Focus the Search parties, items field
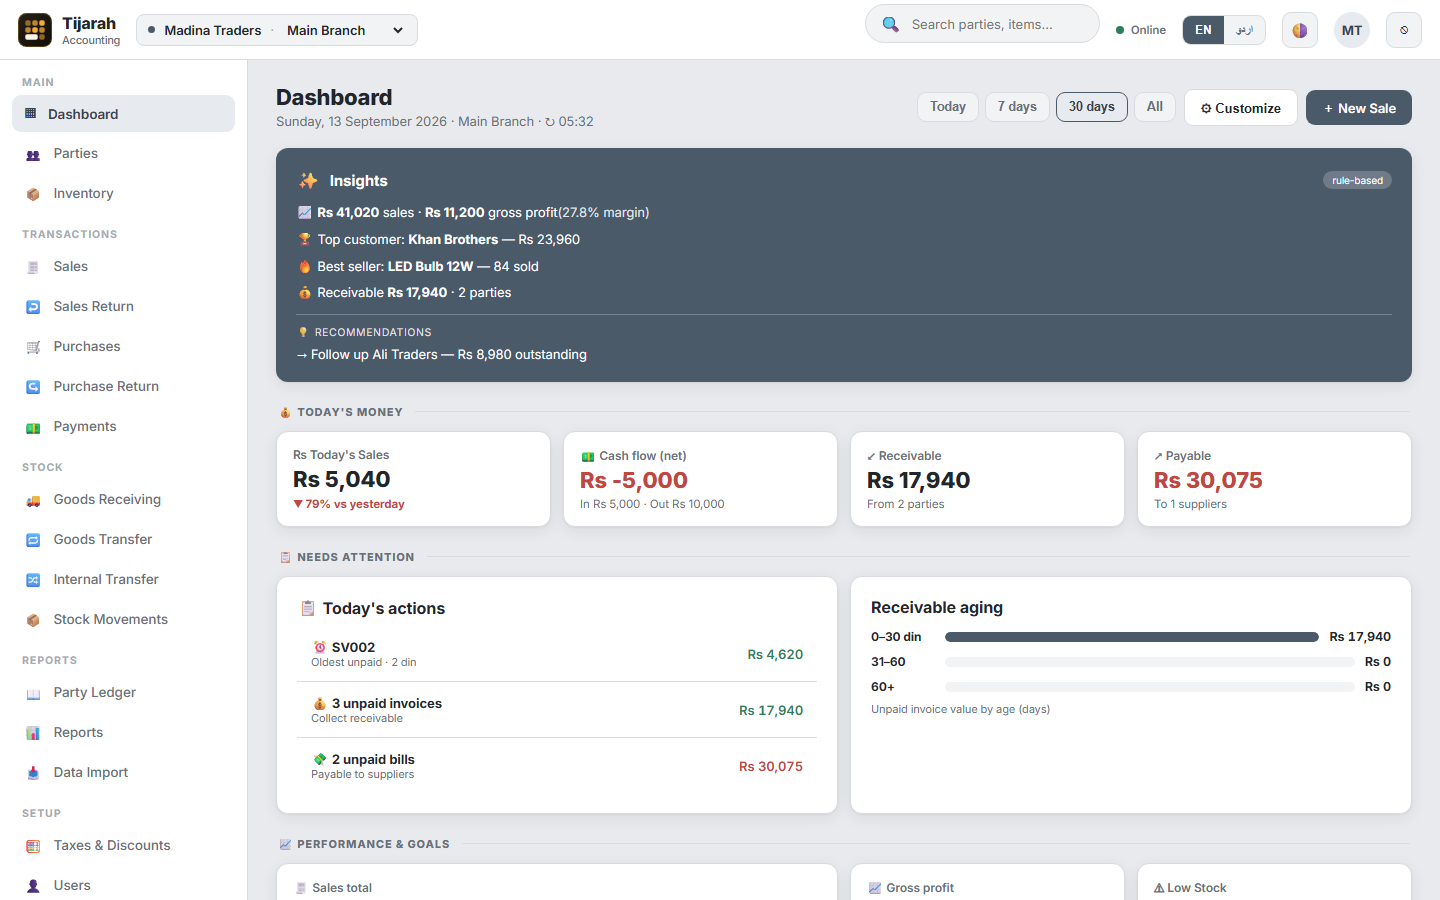 click(x=982, y=24)
